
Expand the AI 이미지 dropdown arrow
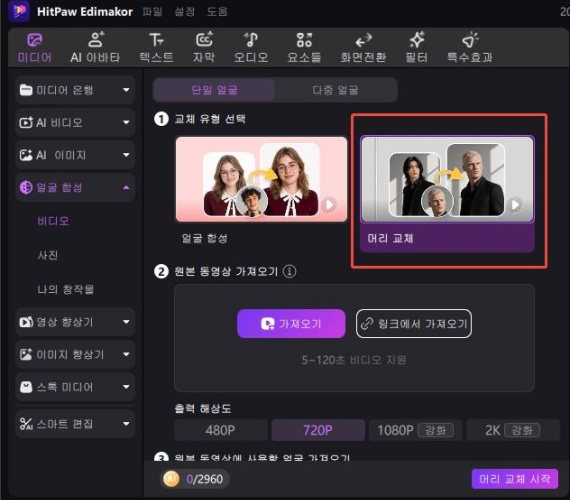pos(126,155)
